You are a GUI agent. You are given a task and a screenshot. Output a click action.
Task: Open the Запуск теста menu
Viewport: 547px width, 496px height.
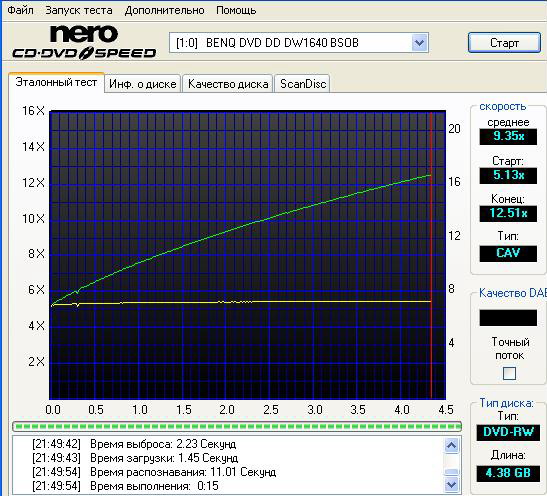pos(79,10)
